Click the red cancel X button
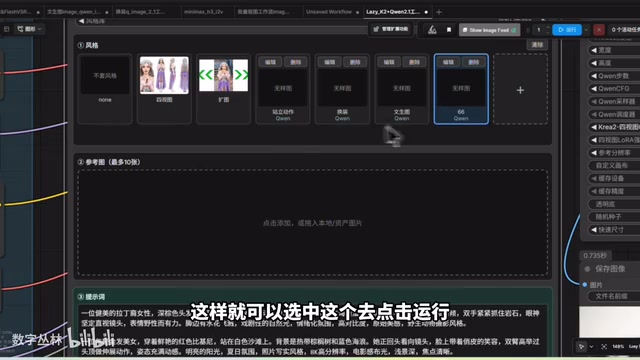Viewport: 640px width, 360px height. click(599, 30)
